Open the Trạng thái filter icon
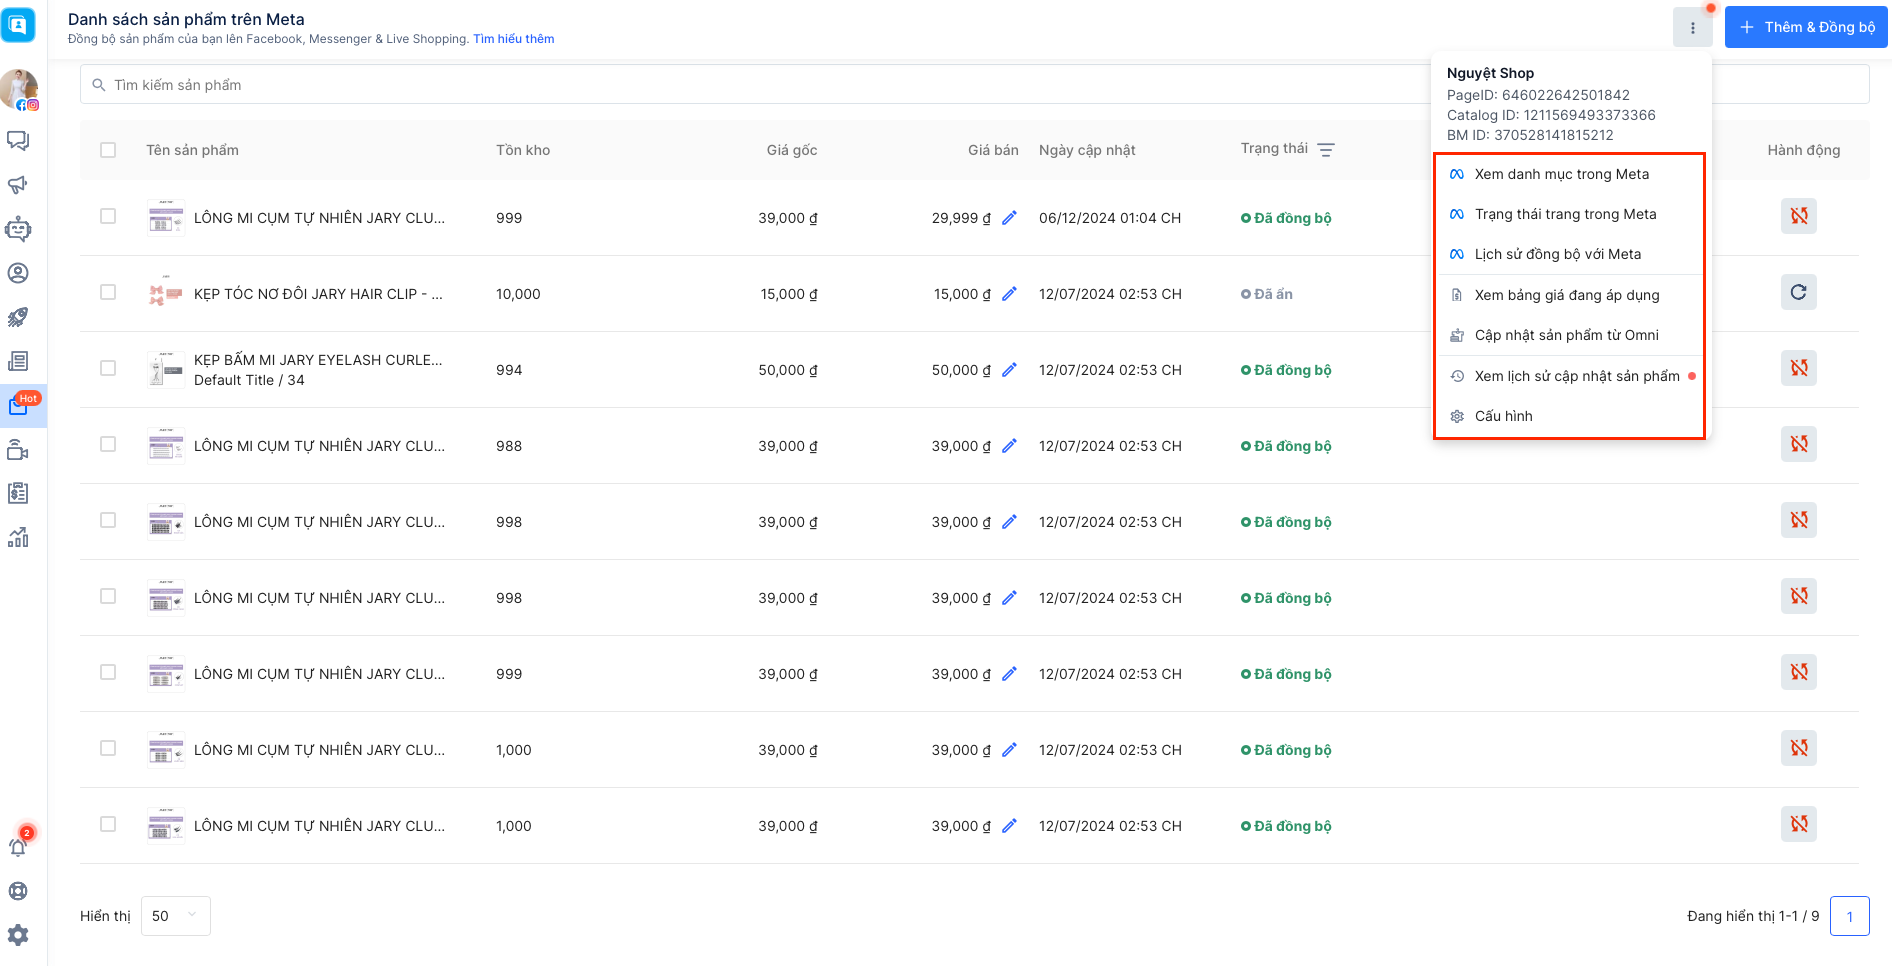Image resolution: width=1892 pixels, height=966 pixels. [x=1326, y=150]
